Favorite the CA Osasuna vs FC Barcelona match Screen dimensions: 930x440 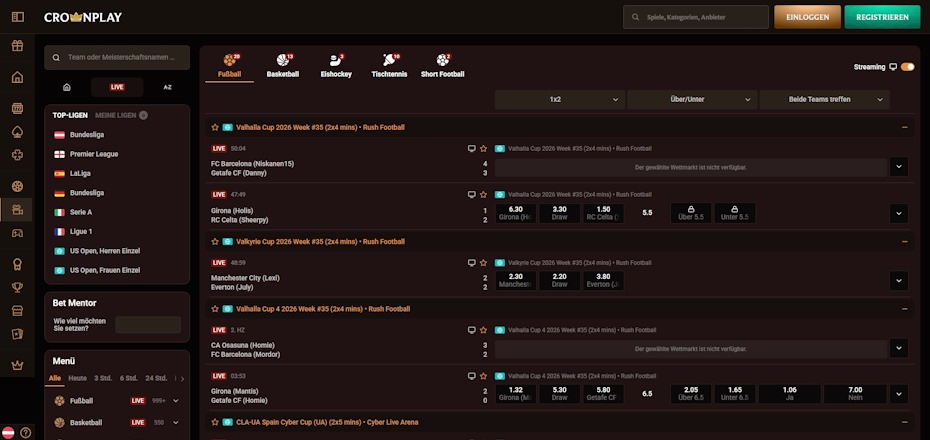point(483,330)
